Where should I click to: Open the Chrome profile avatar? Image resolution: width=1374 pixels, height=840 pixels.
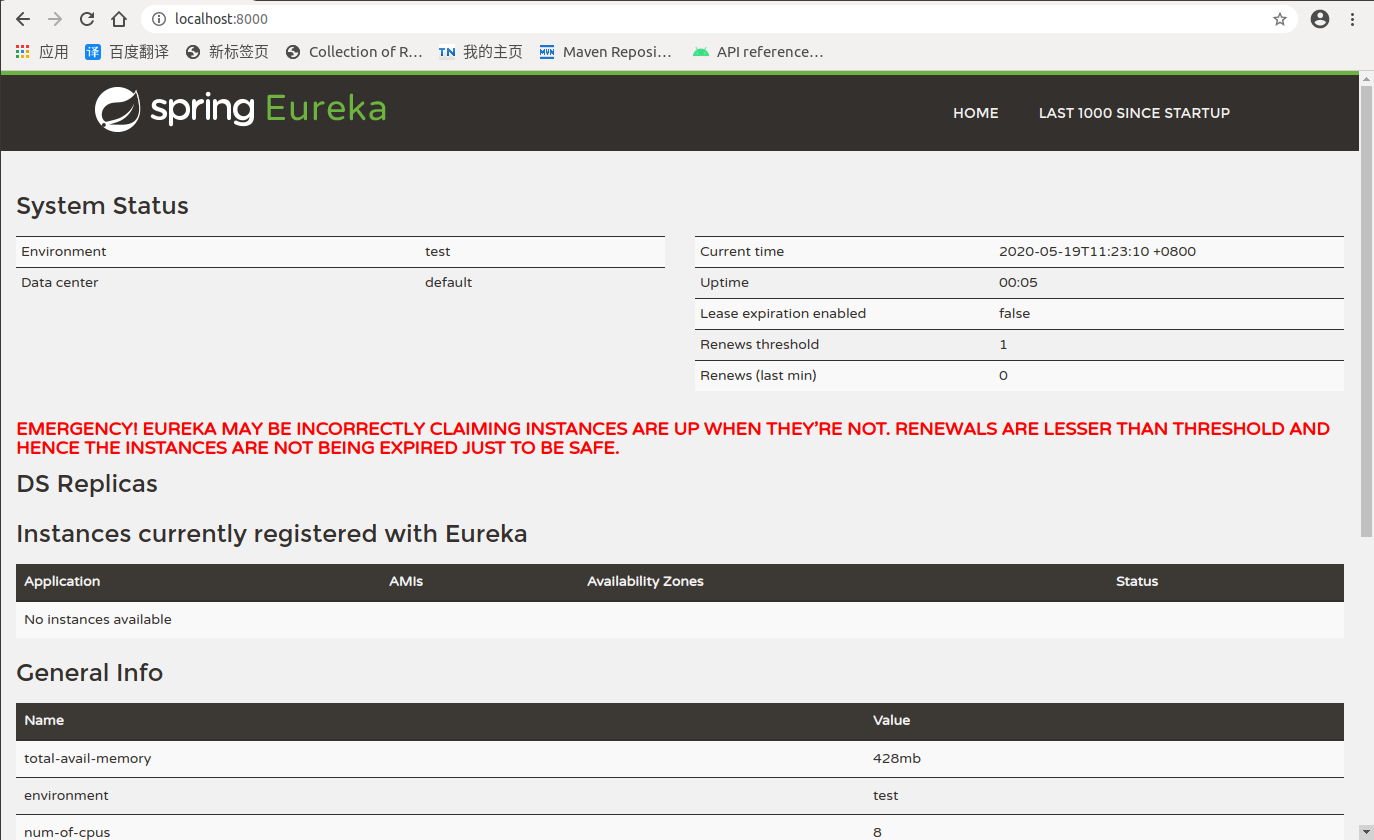click(1320, 19)
